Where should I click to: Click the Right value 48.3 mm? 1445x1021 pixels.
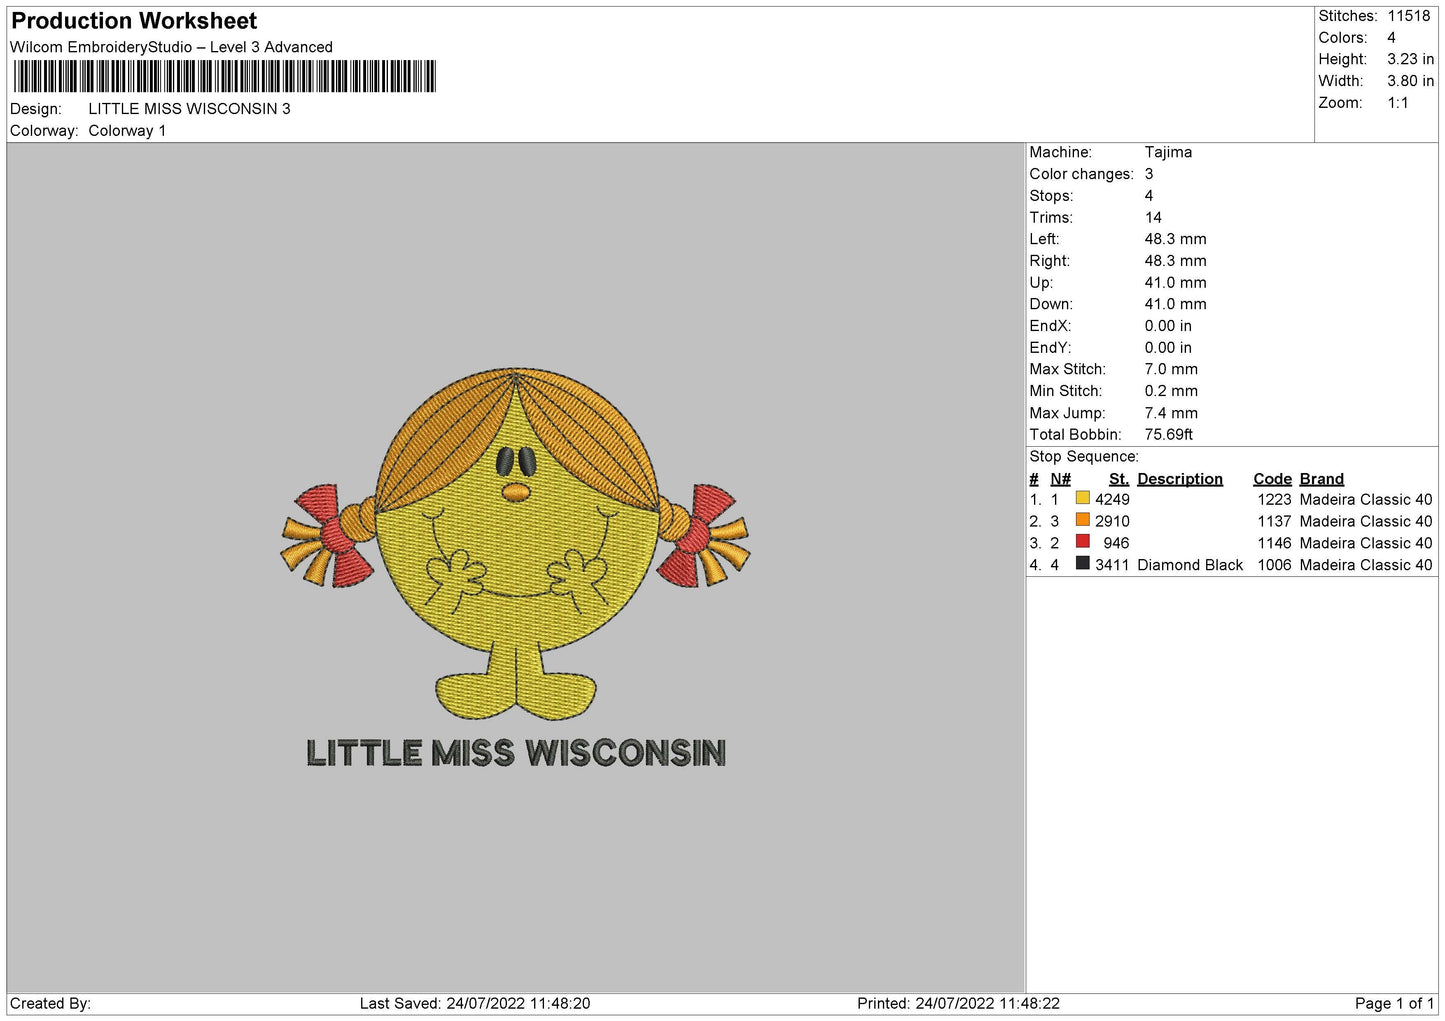pos(1175,261)
